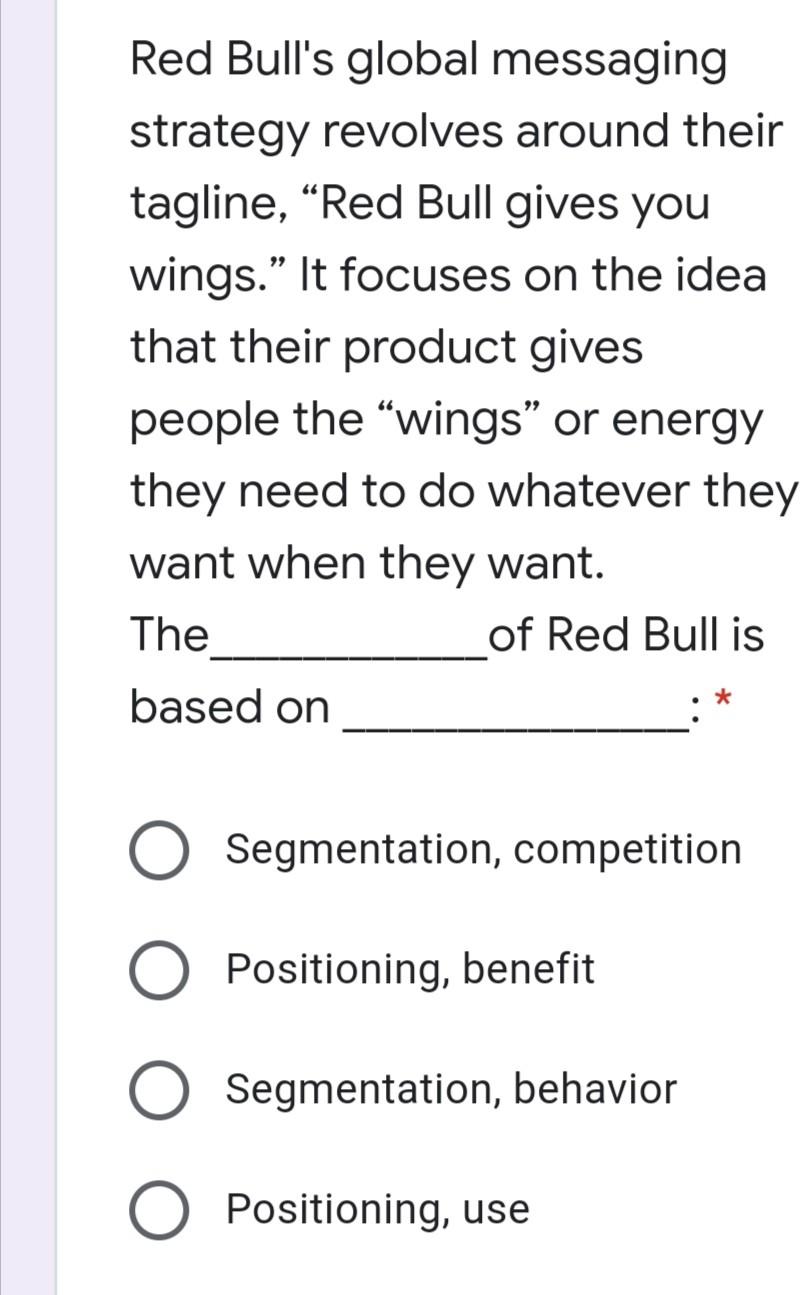809x1295 pixels.
Task: Click the circle beside "Segmentation, behavior"
Action: point(160,1089)
